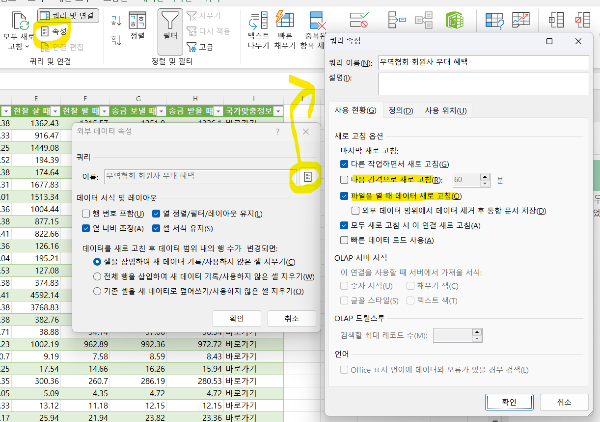600x422 pixels.
Task: Click the Forecast Sheet chart icon
Action: [x=521, y=20]
